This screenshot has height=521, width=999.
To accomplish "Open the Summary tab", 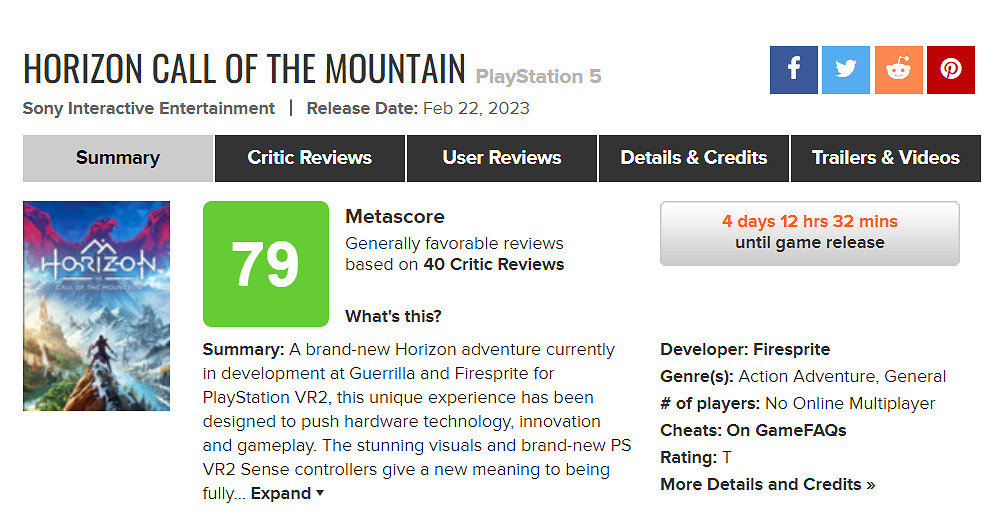I will (118, 158).
